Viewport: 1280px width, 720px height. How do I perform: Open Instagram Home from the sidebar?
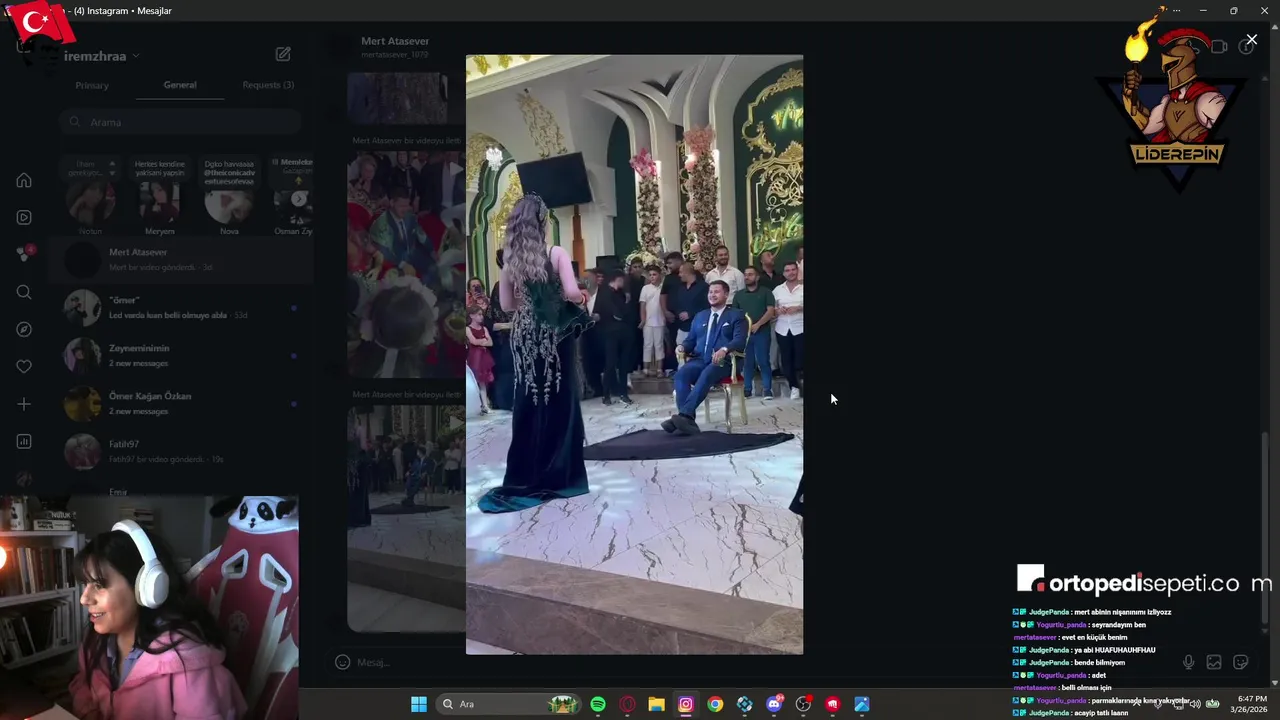point(24,180)
